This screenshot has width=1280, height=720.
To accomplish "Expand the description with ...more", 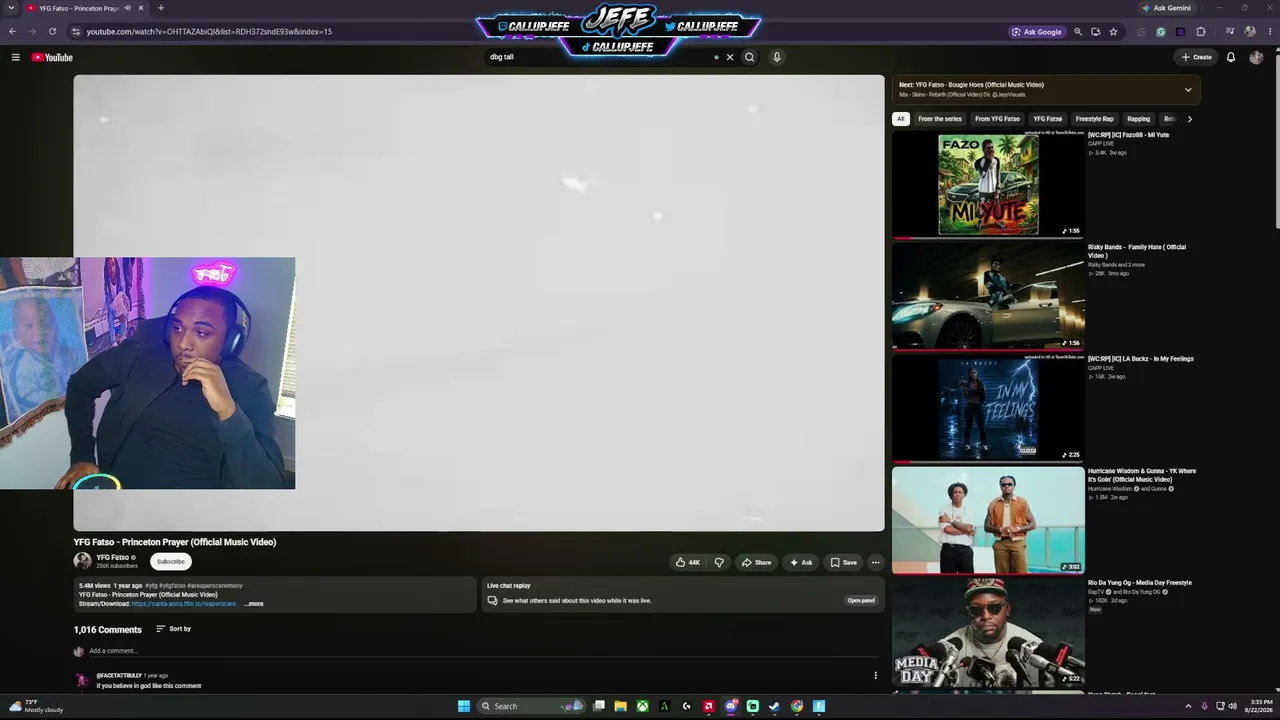I will point(254,604).
